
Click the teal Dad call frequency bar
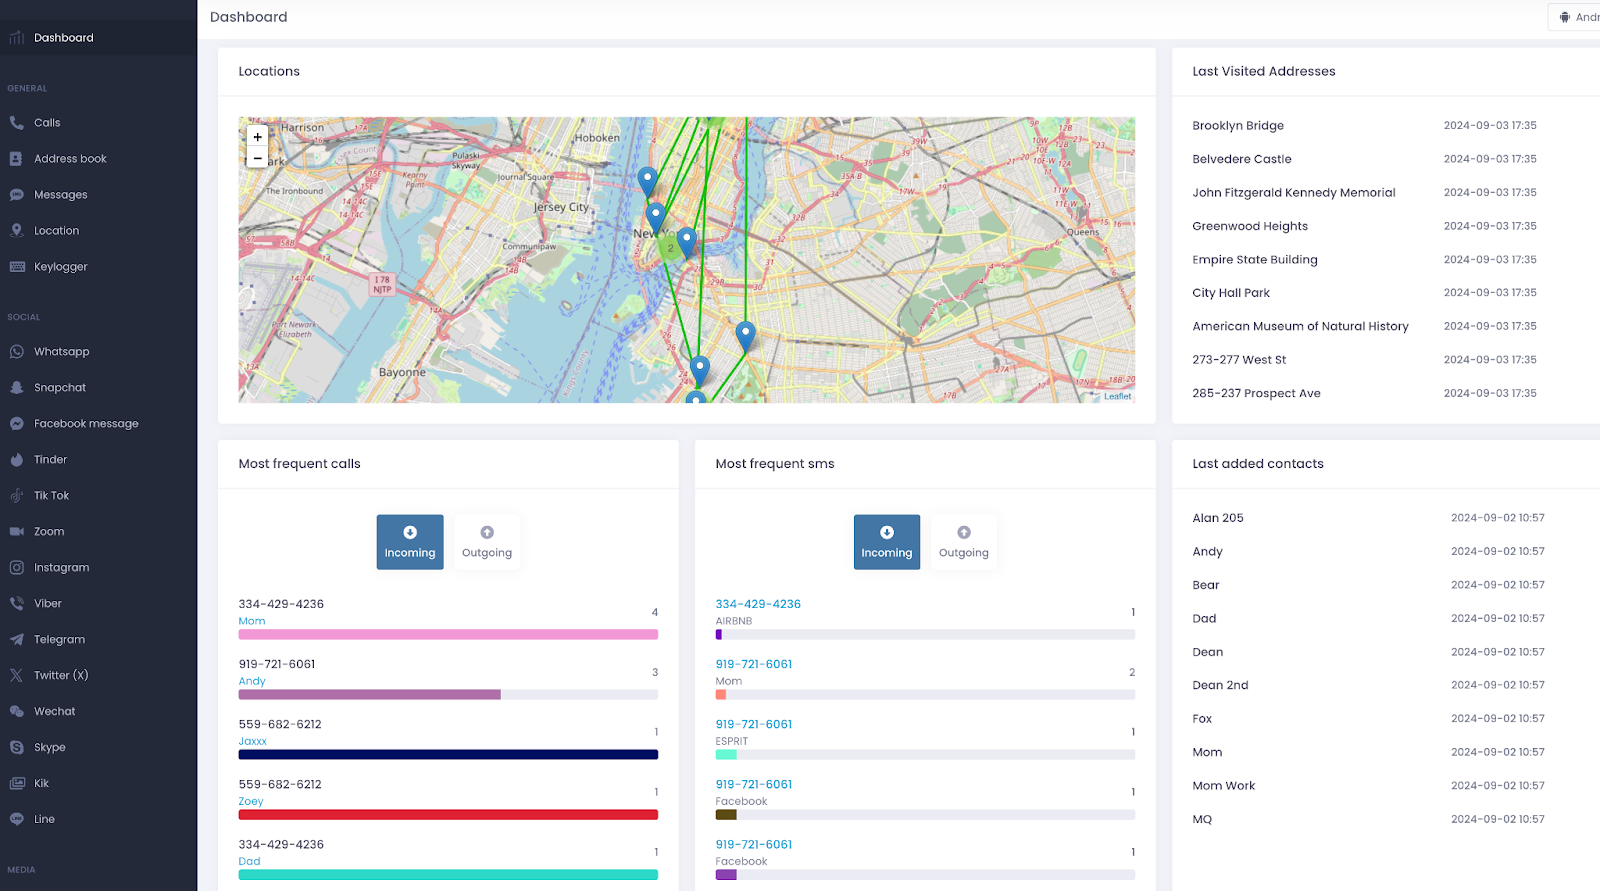click(x=448, y=874)
